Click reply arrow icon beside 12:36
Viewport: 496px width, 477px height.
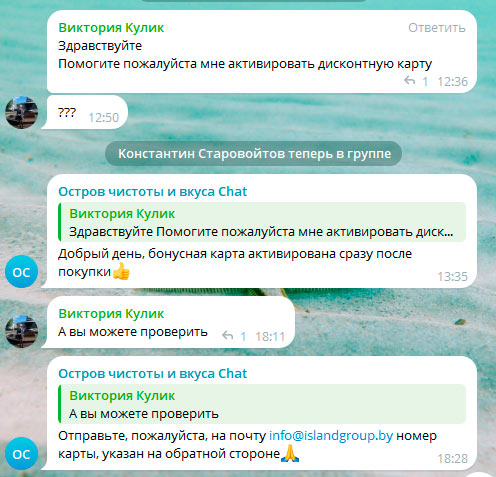pyautogui.click(x=410, y=81)
